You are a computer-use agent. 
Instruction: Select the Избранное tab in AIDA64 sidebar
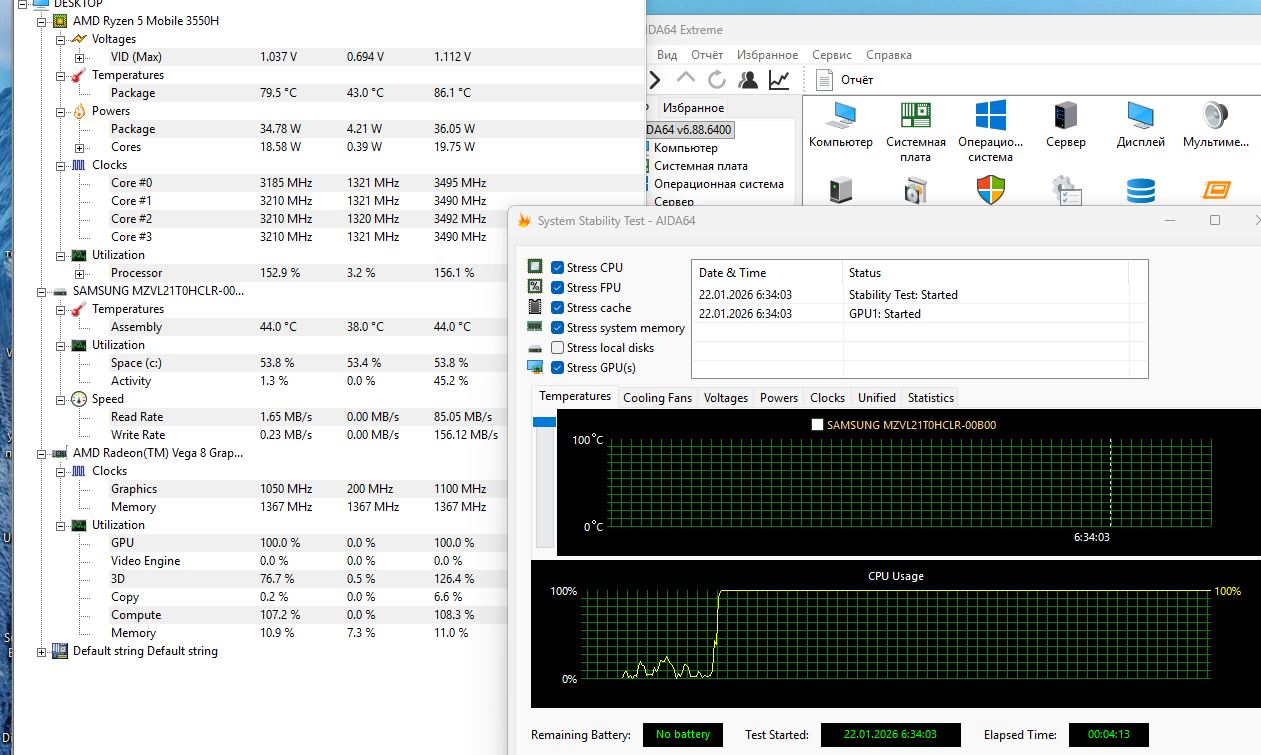coord(692,108)
